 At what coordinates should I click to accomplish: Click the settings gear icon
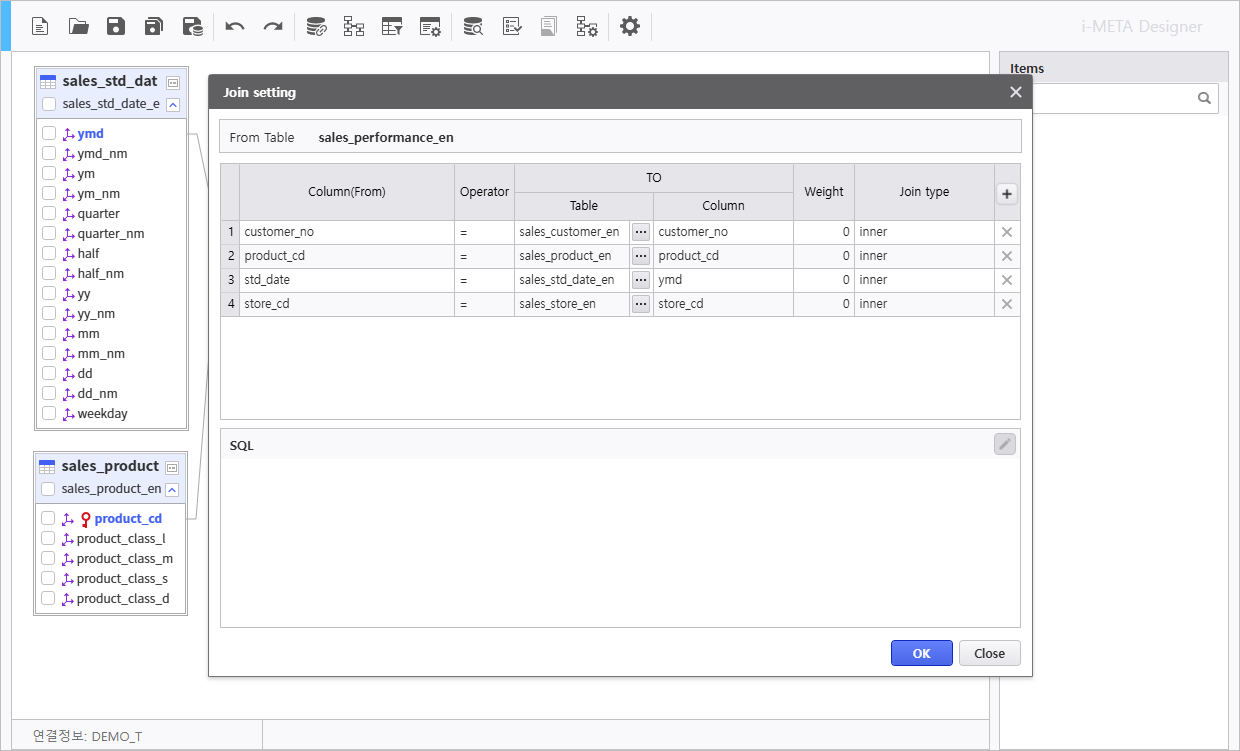click(629, 27)
